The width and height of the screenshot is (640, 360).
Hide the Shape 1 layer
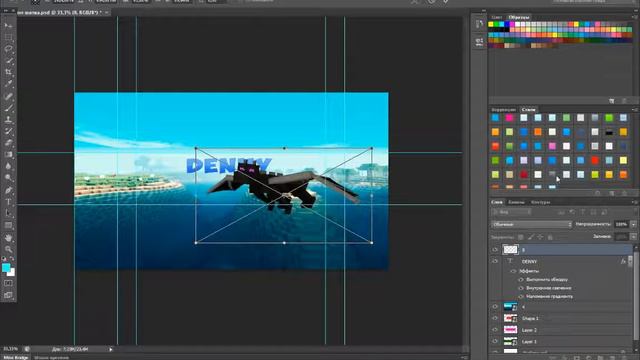[495, 318]
